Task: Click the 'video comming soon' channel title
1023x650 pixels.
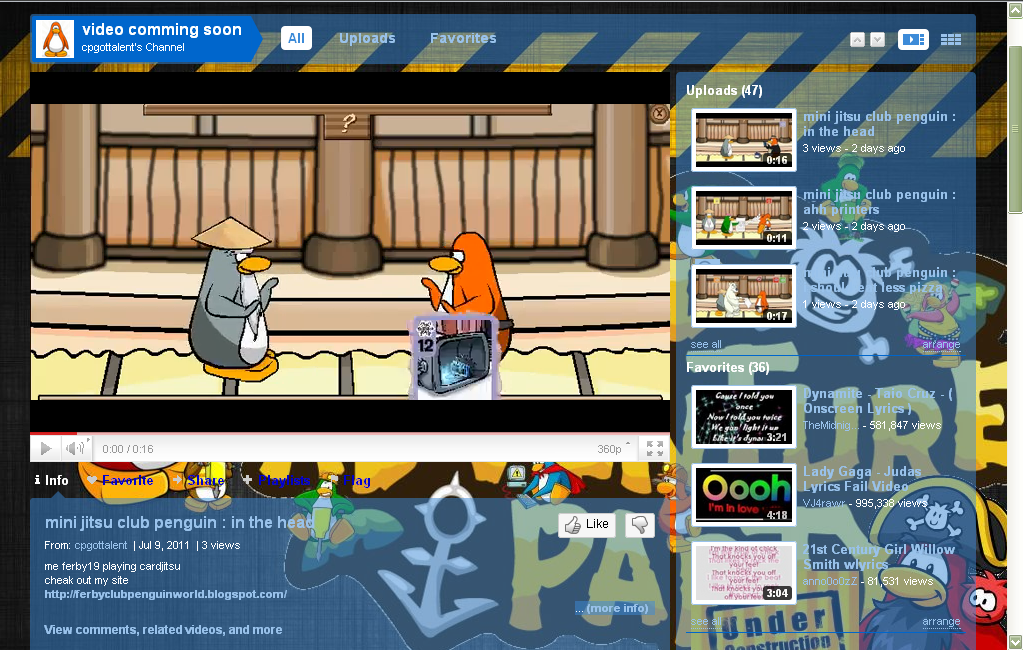Action: (162, 29)
